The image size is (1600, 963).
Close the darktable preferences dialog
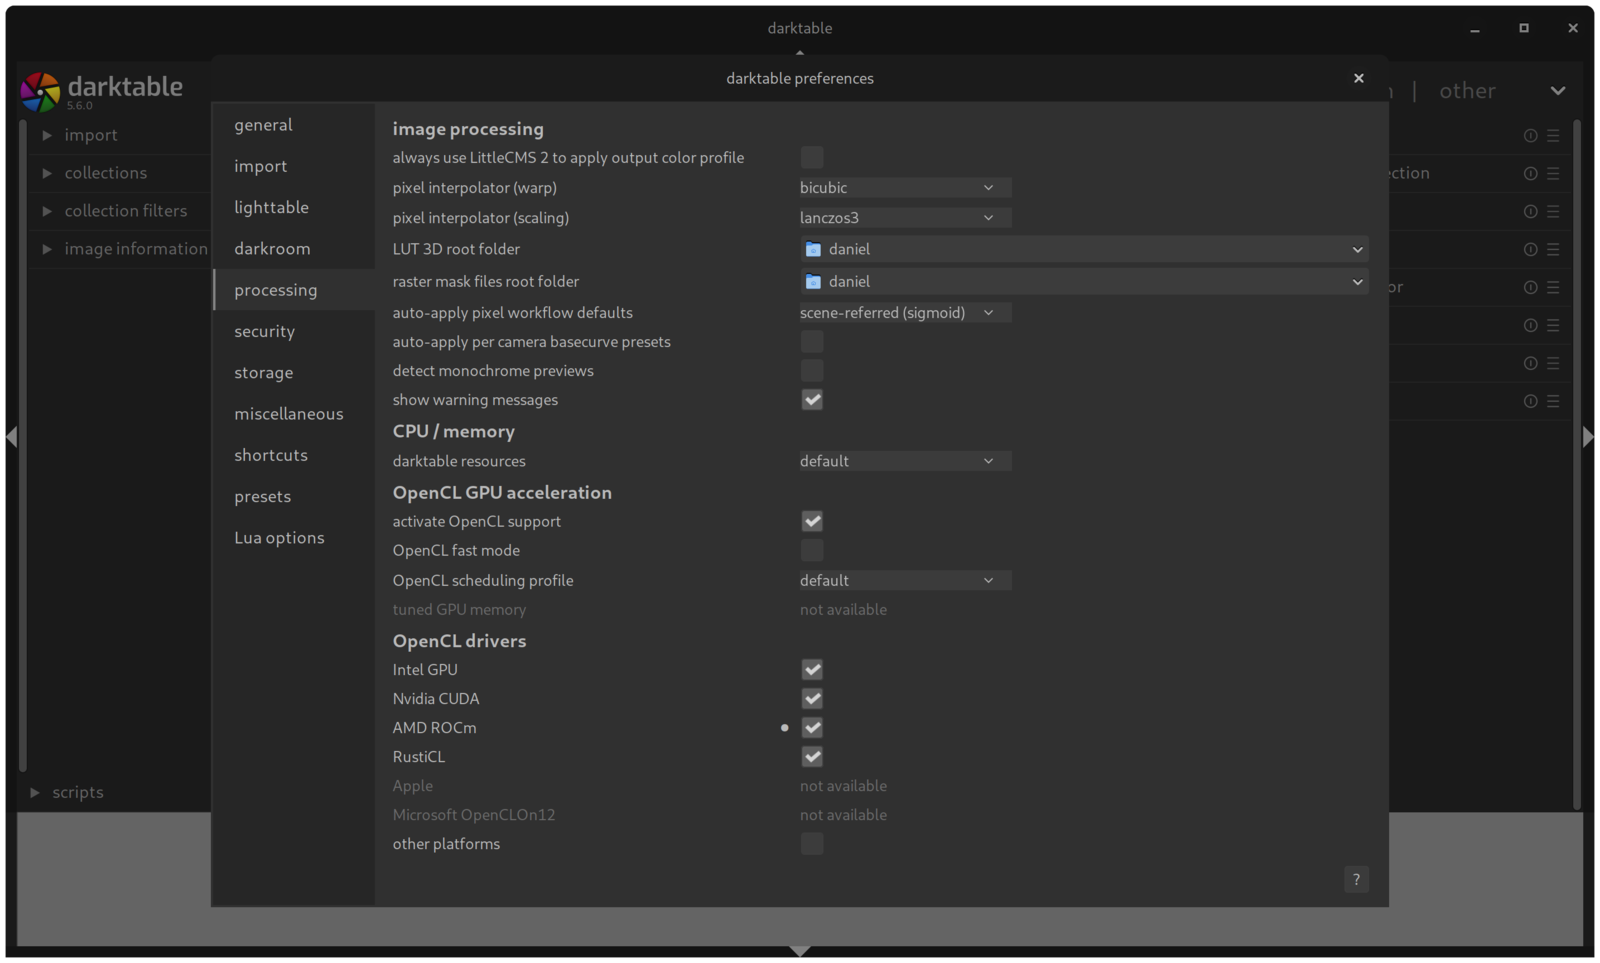tap(1358, 78)
